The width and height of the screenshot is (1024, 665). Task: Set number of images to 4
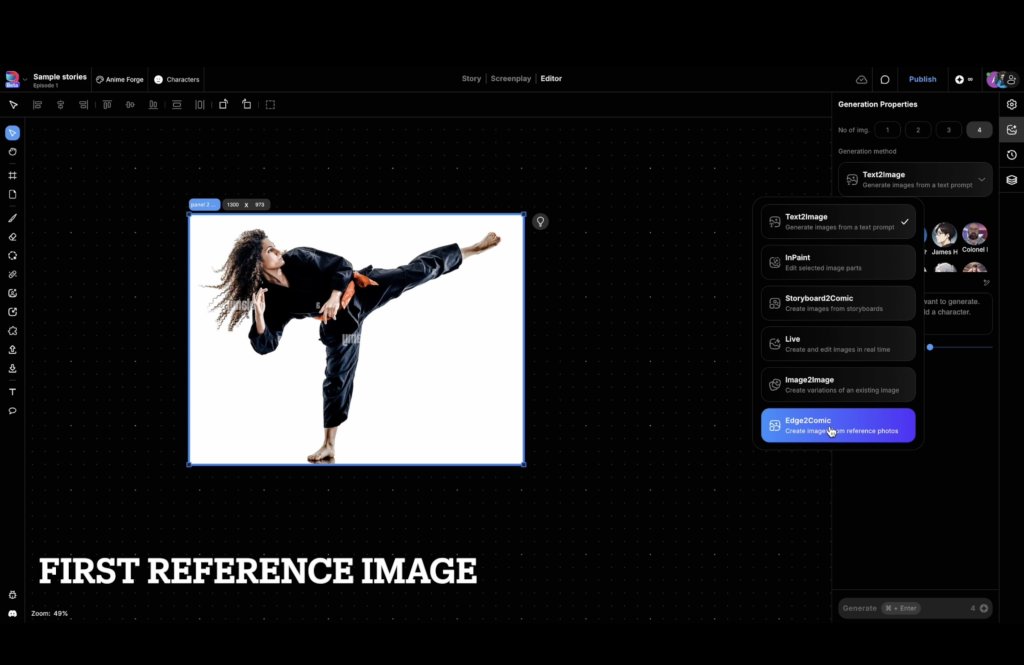979,130
